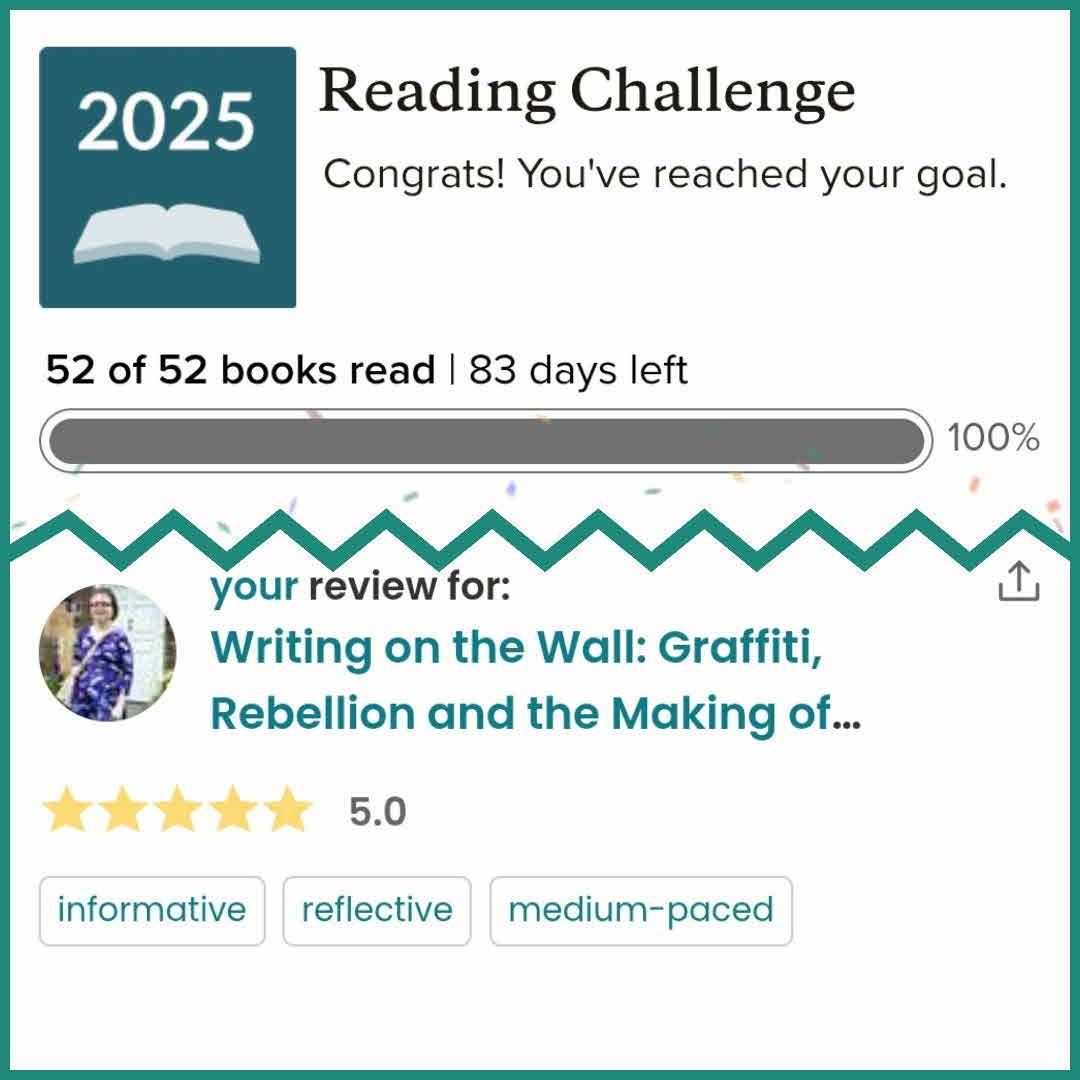
Task: Select the medium-paced tag
Action: 641,910
